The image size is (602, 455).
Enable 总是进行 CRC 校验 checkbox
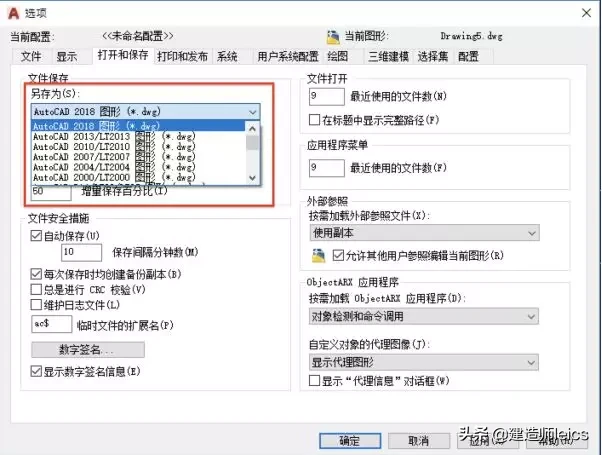pyautogui.click(x=36, y=289)
